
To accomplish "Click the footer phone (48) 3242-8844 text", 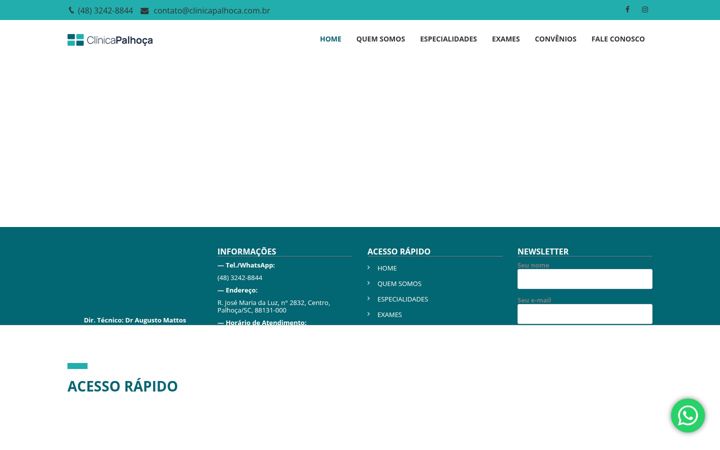I will coord(240,278).
